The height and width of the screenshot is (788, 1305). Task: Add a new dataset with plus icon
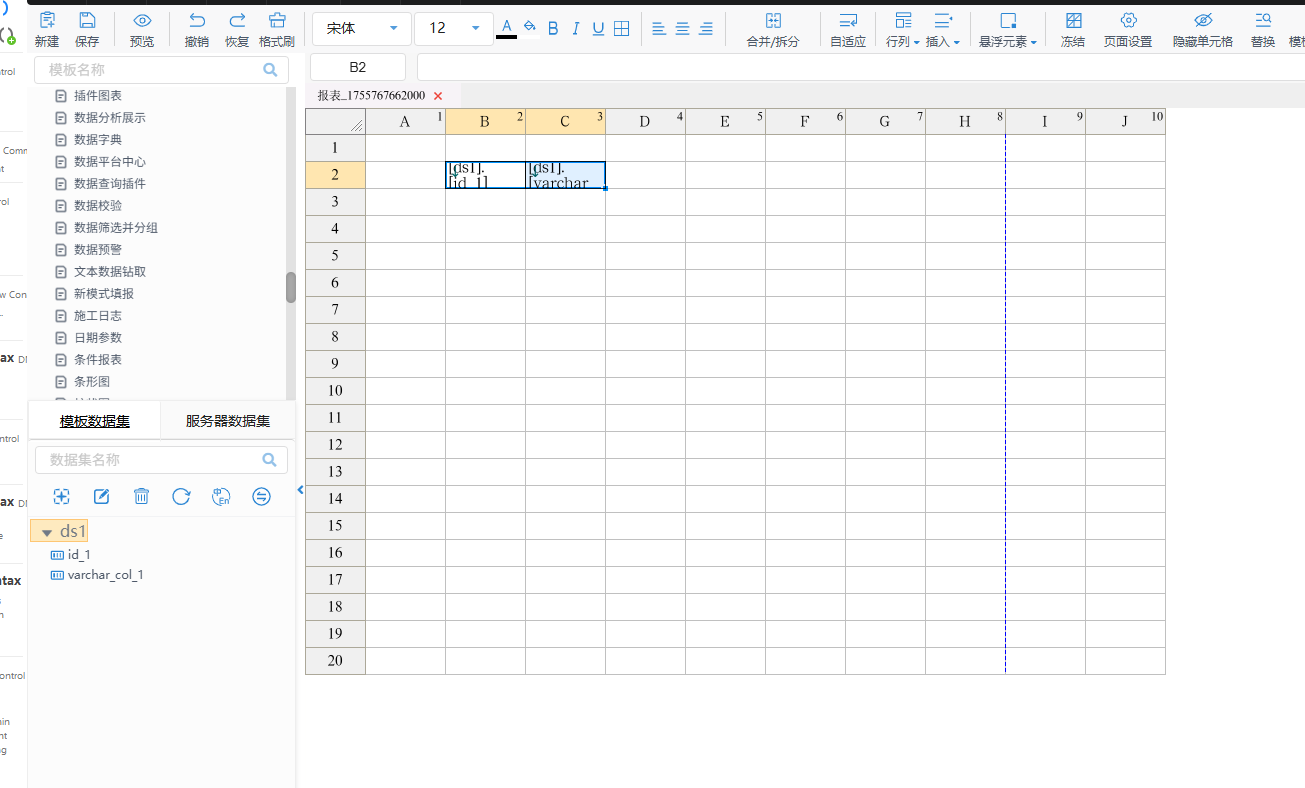(62, 497)
